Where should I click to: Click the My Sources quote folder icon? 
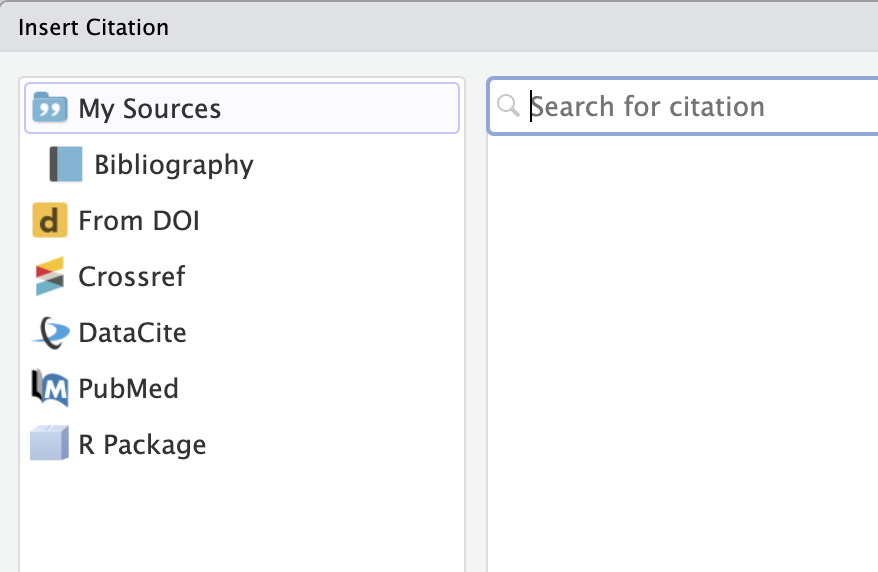click(x=50, y=107)
